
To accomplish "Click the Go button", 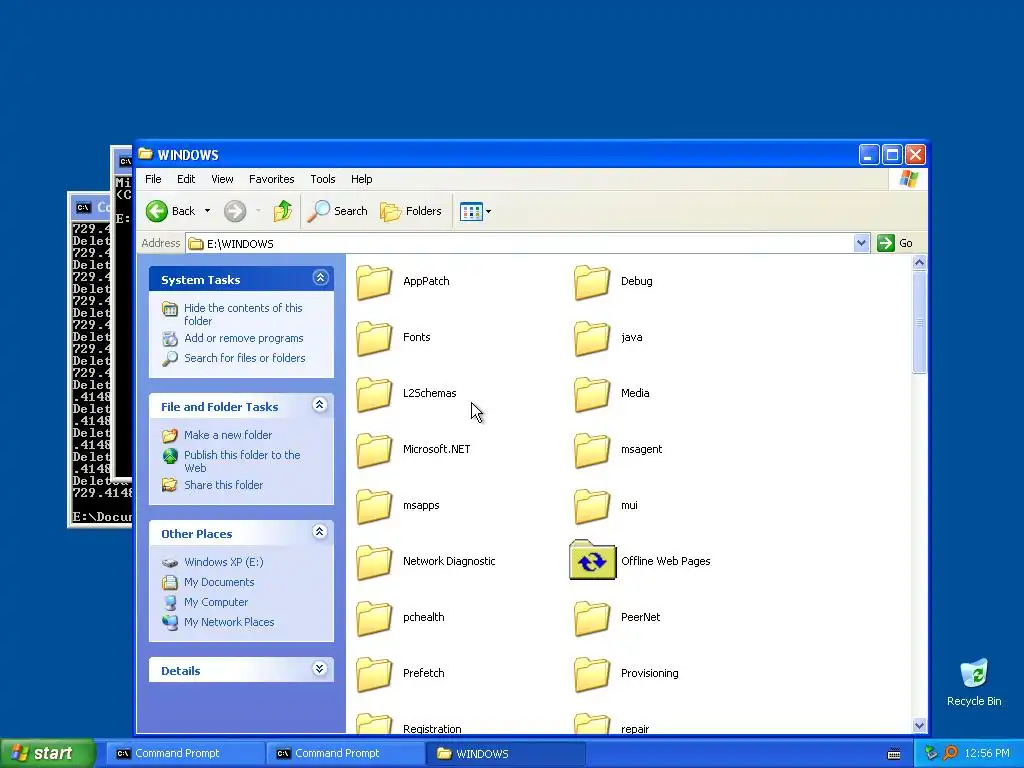I will [x=895, y=243].
